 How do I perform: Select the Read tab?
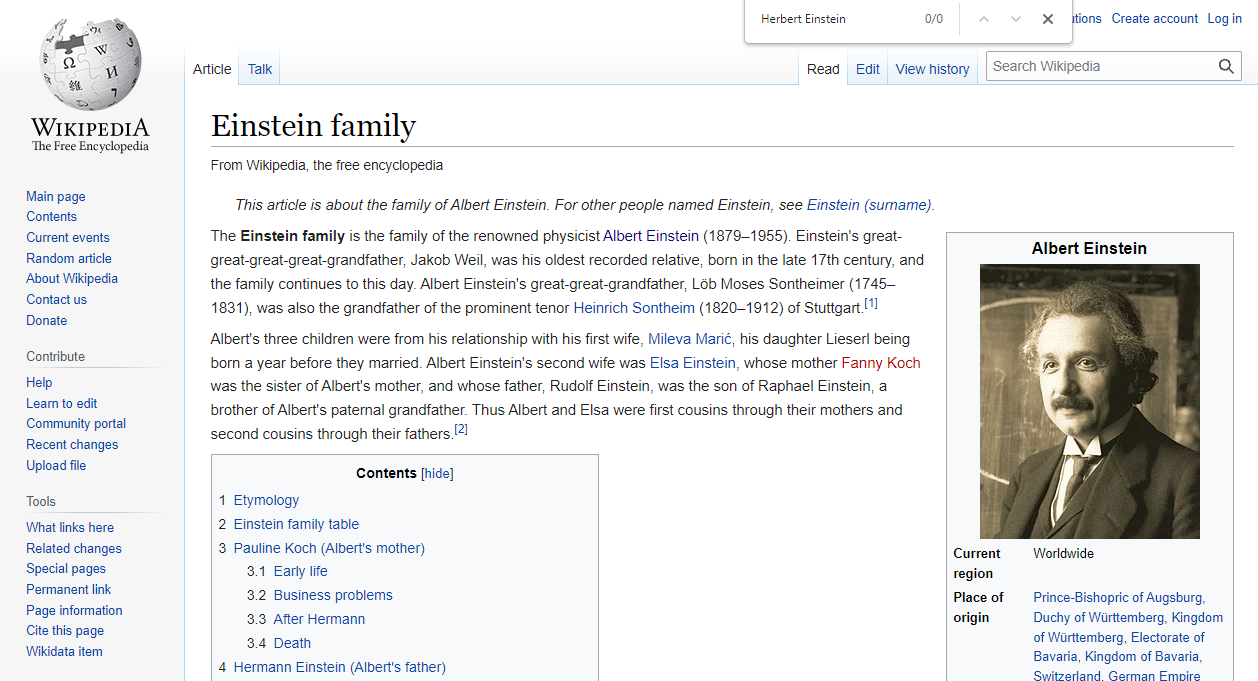(823, 69)
